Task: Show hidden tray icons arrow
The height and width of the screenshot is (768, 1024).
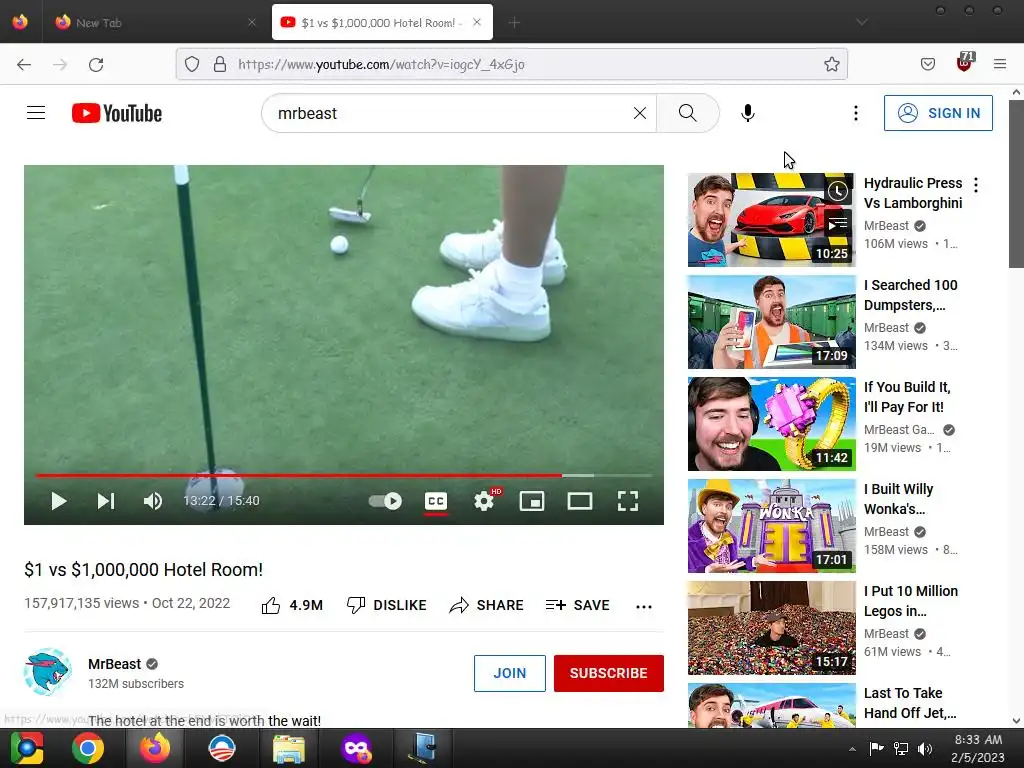Action: [852, 749]
